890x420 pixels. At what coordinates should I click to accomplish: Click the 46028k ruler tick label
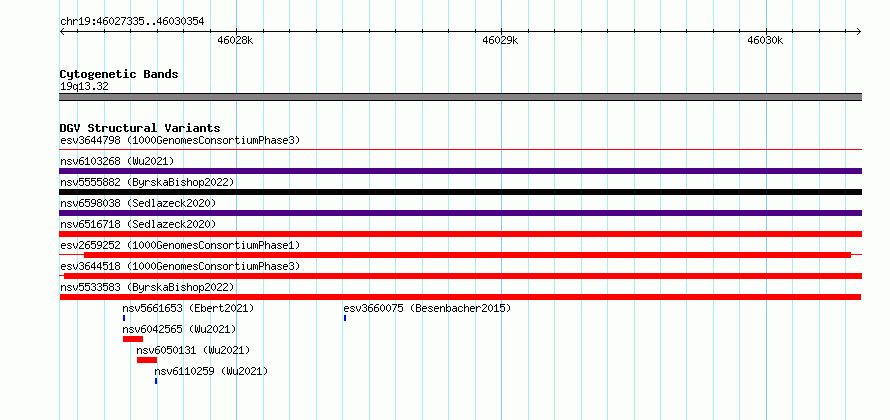[x=236, y=40]
